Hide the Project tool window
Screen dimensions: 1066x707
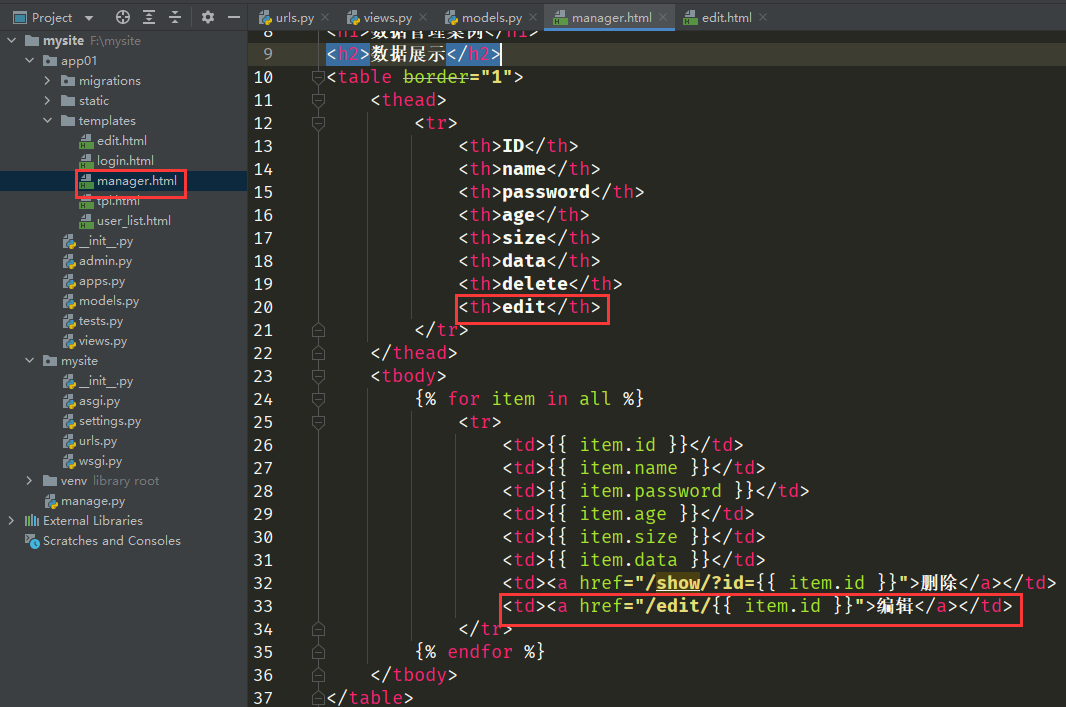pos(233,17)
